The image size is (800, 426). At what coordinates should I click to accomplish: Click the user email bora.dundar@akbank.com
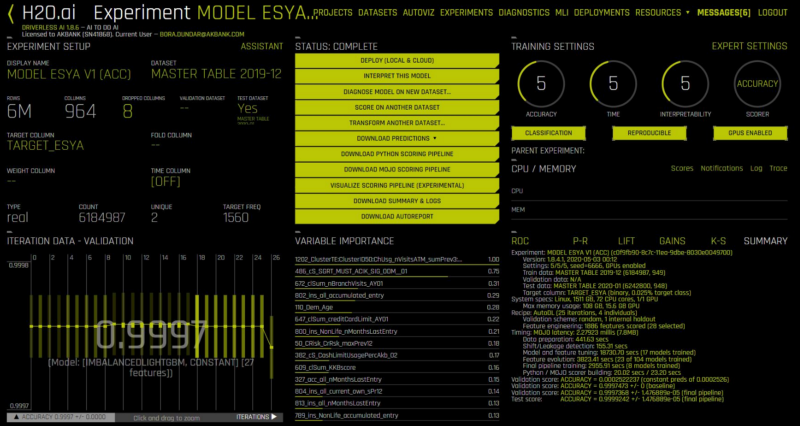[x=202, y=34]
